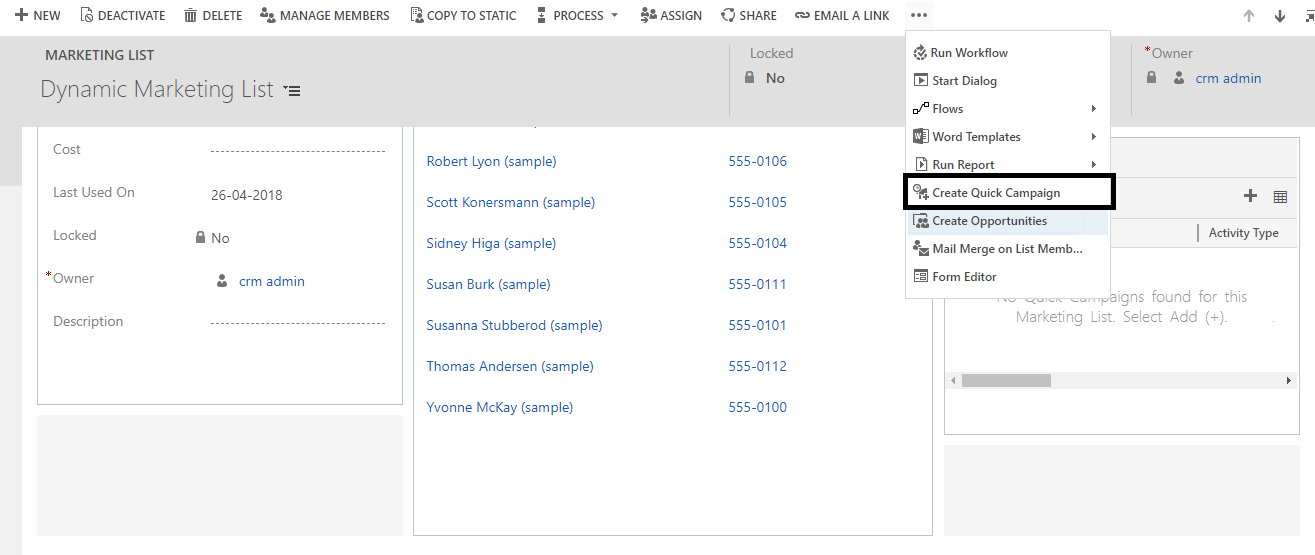Click the Last Used On date 26-04-2018

pos(247,195)
